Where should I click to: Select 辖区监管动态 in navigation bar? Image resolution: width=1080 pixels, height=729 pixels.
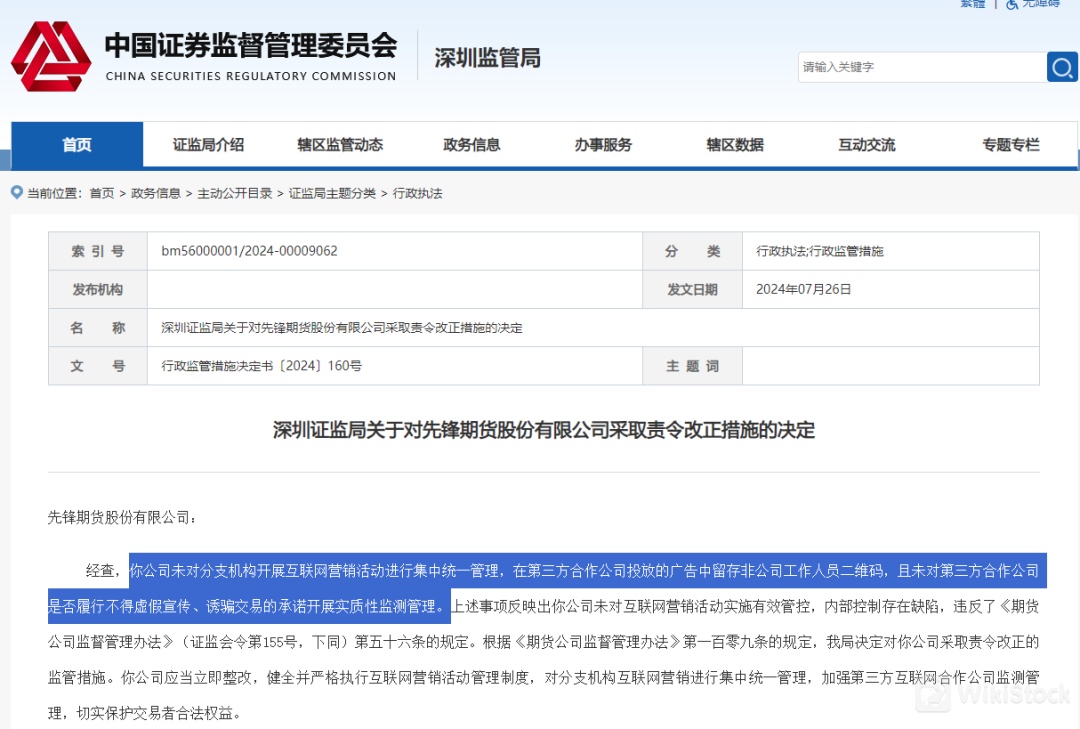pyautogui.click(x=340, y=145)
